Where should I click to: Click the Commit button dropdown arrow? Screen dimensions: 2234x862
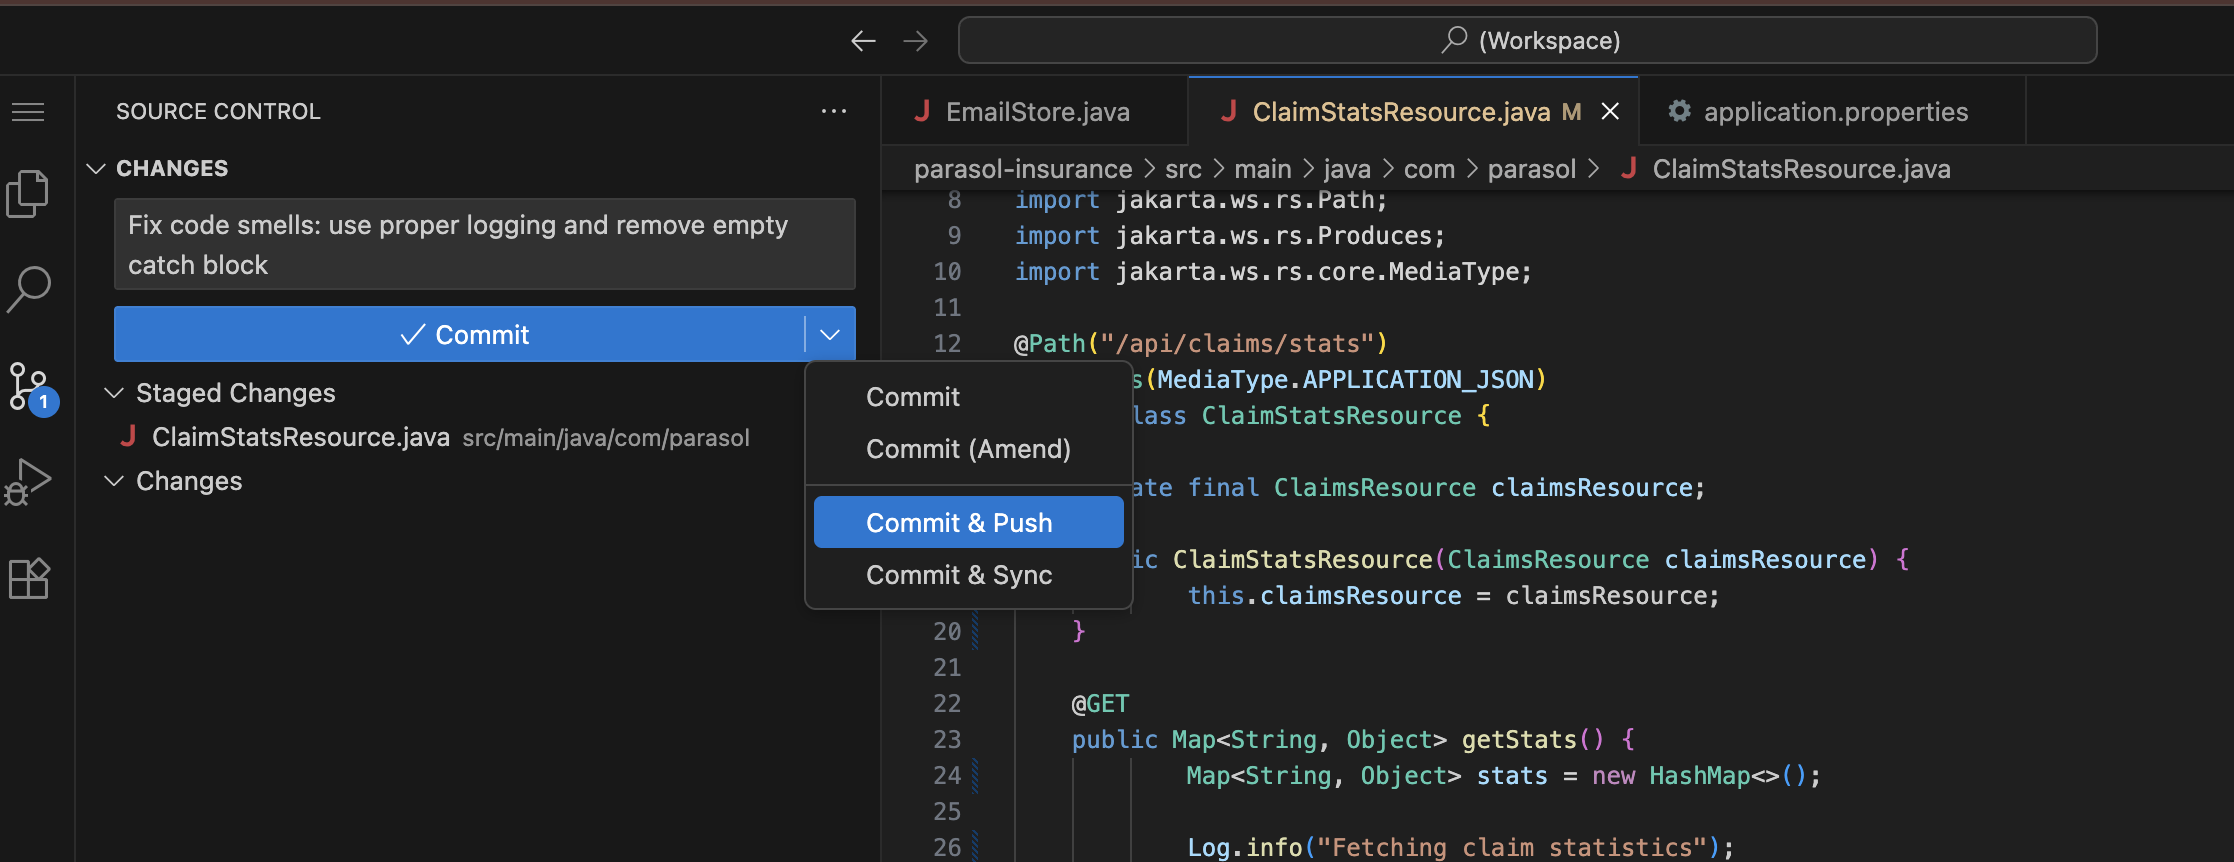830,335
